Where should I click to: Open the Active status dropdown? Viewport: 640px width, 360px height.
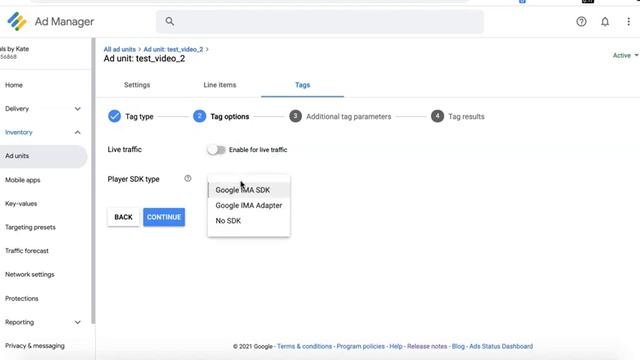click(x=625, y=56)
